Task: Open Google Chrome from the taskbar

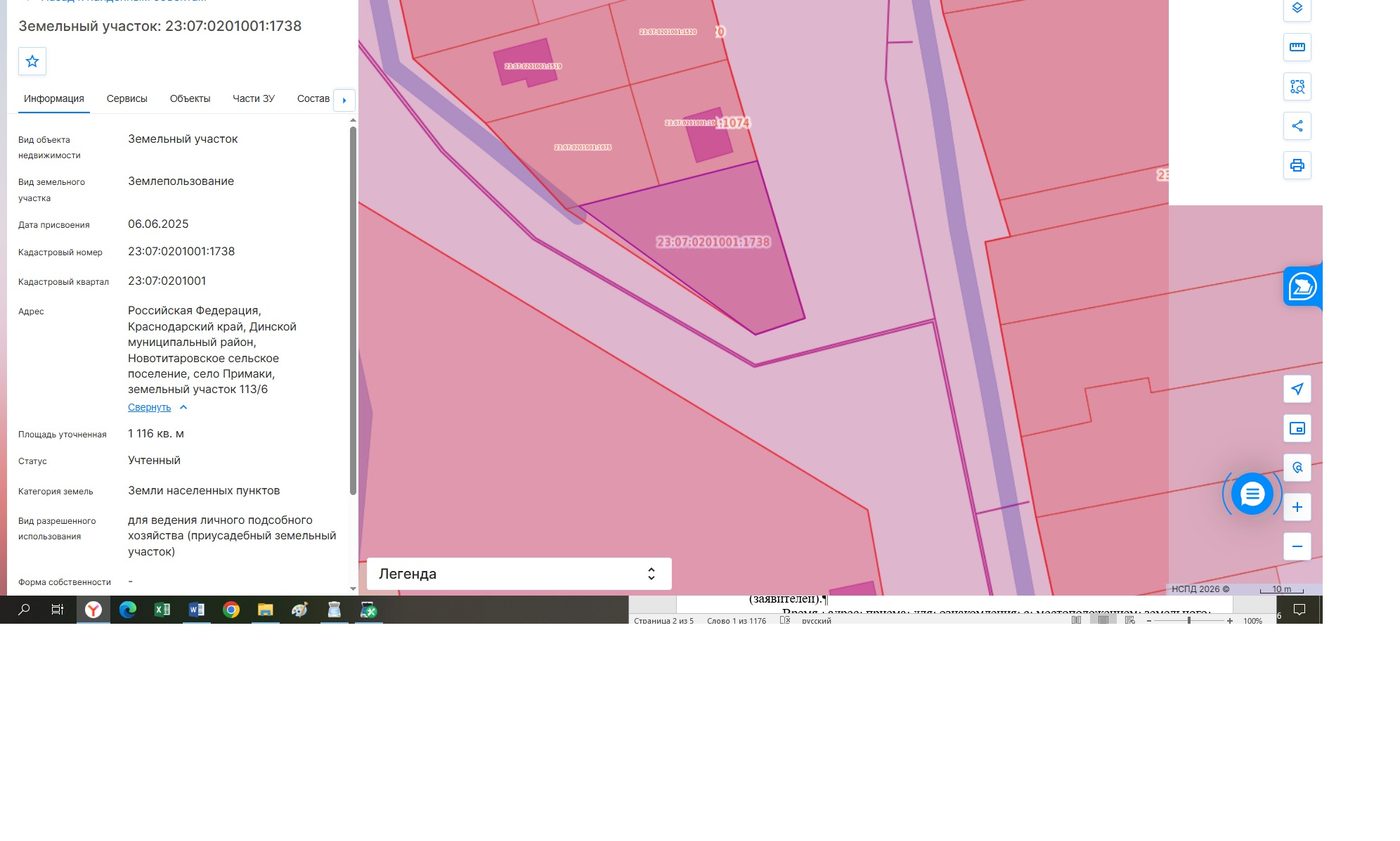Action: point(231,610)
